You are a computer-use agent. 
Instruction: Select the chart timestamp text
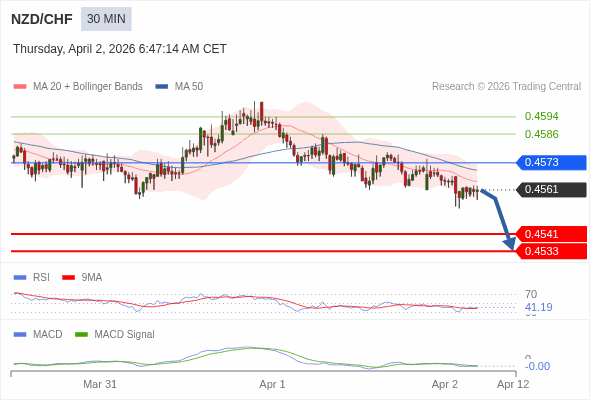pyautogui.click(x=120, y=49)
